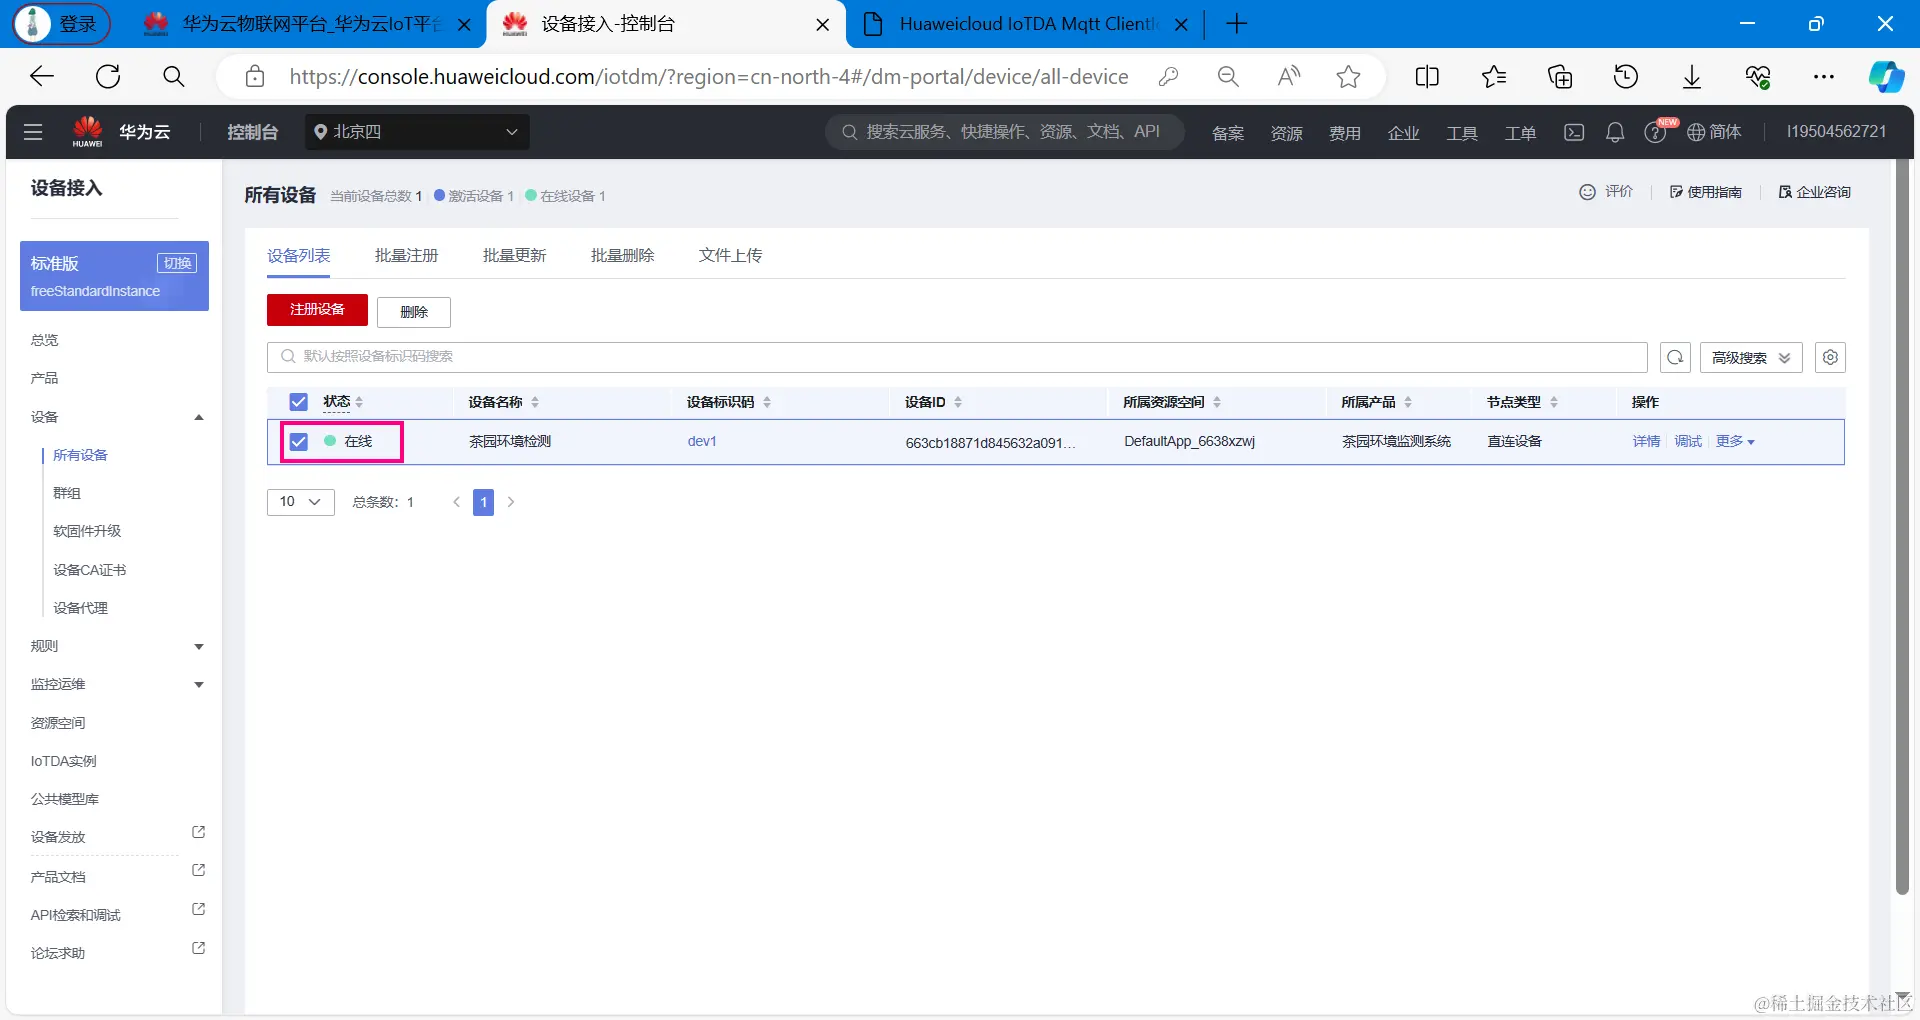Click the device identifier search field
The width and height of the screenshot is (1920, 1020).
[x=957, y=357]
